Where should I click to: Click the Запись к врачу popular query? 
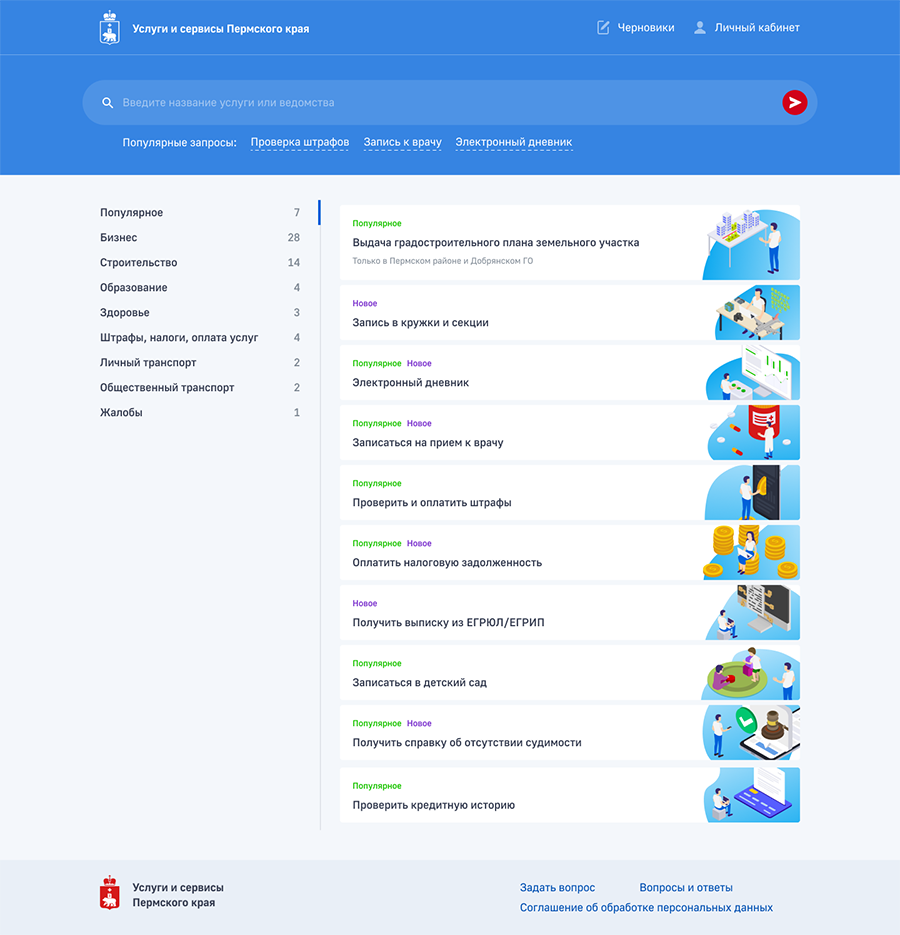point(402,142)
